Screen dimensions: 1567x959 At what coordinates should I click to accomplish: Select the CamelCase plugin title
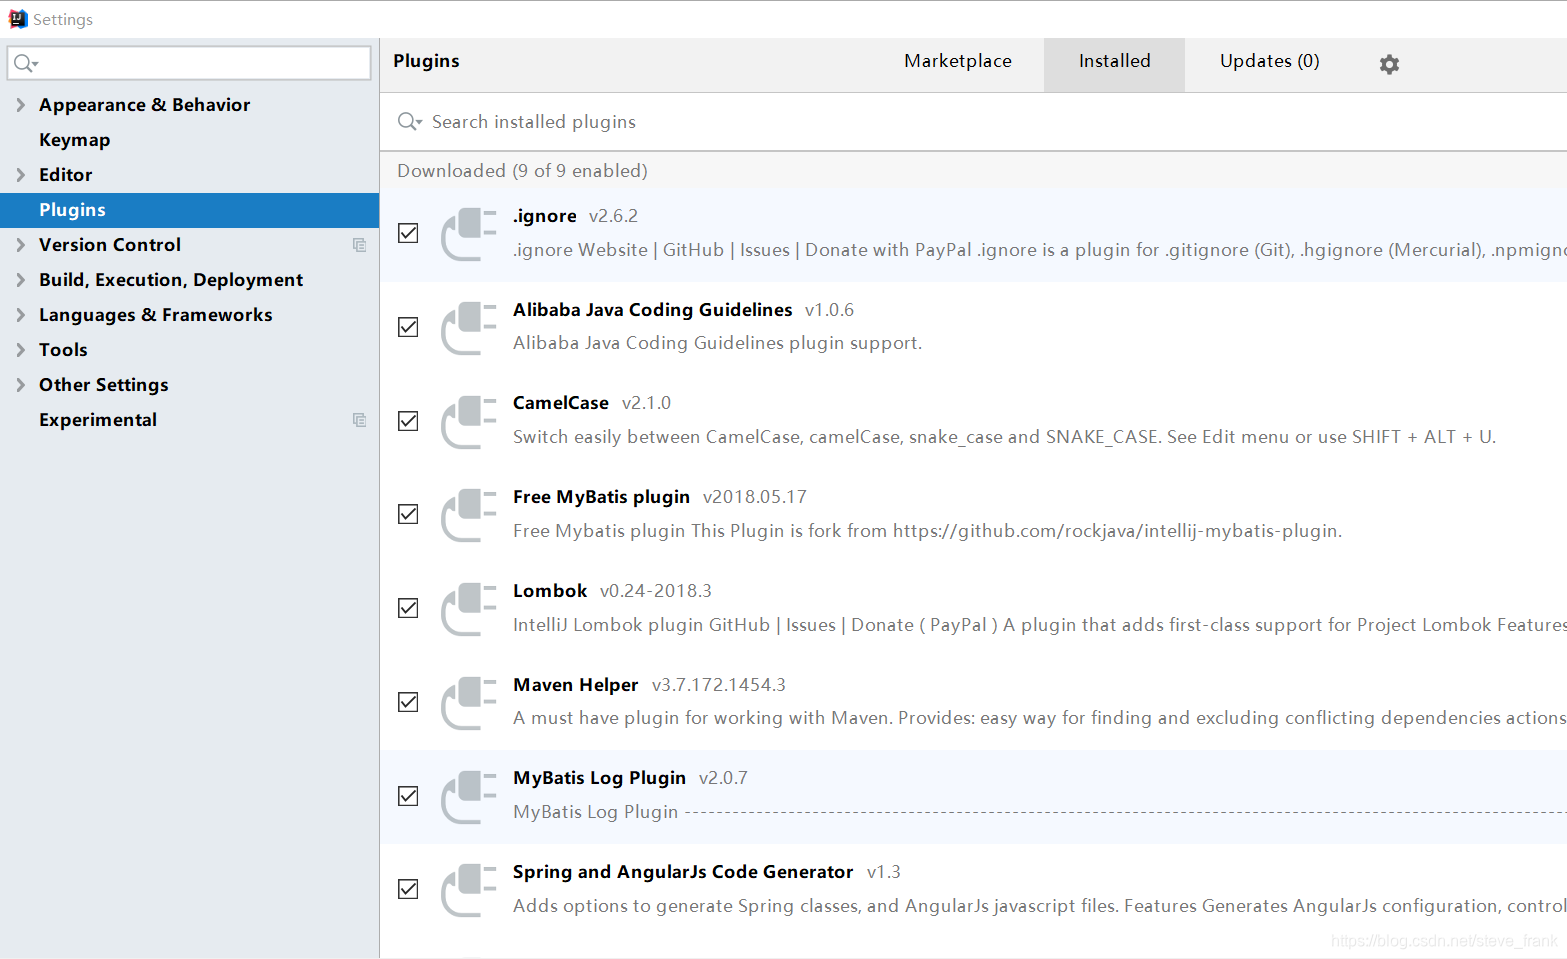pyautogui.click(x=561, y=403)
